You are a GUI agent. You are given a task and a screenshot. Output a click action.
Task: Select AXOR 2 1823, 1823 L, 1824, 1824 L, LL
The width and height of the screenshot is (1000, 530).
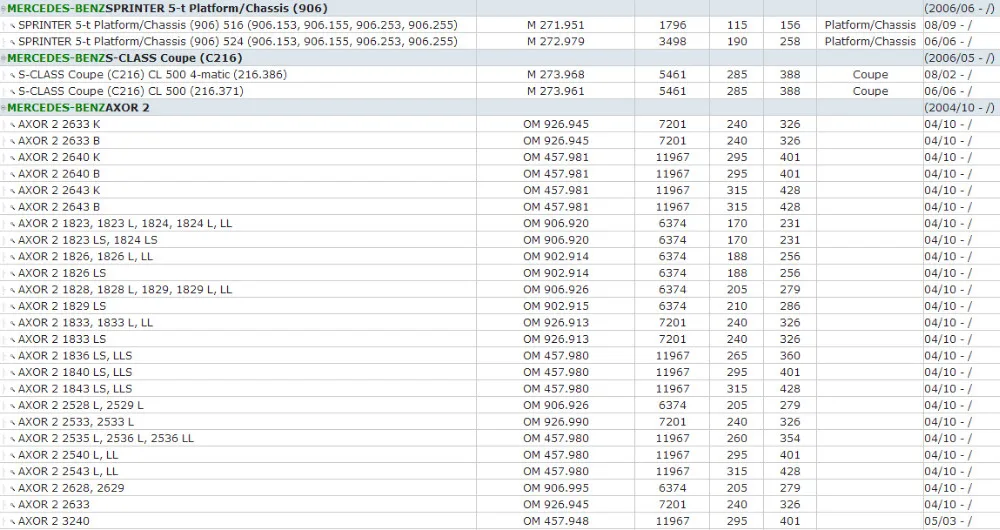pyautogui.click(x=125, y=223)
